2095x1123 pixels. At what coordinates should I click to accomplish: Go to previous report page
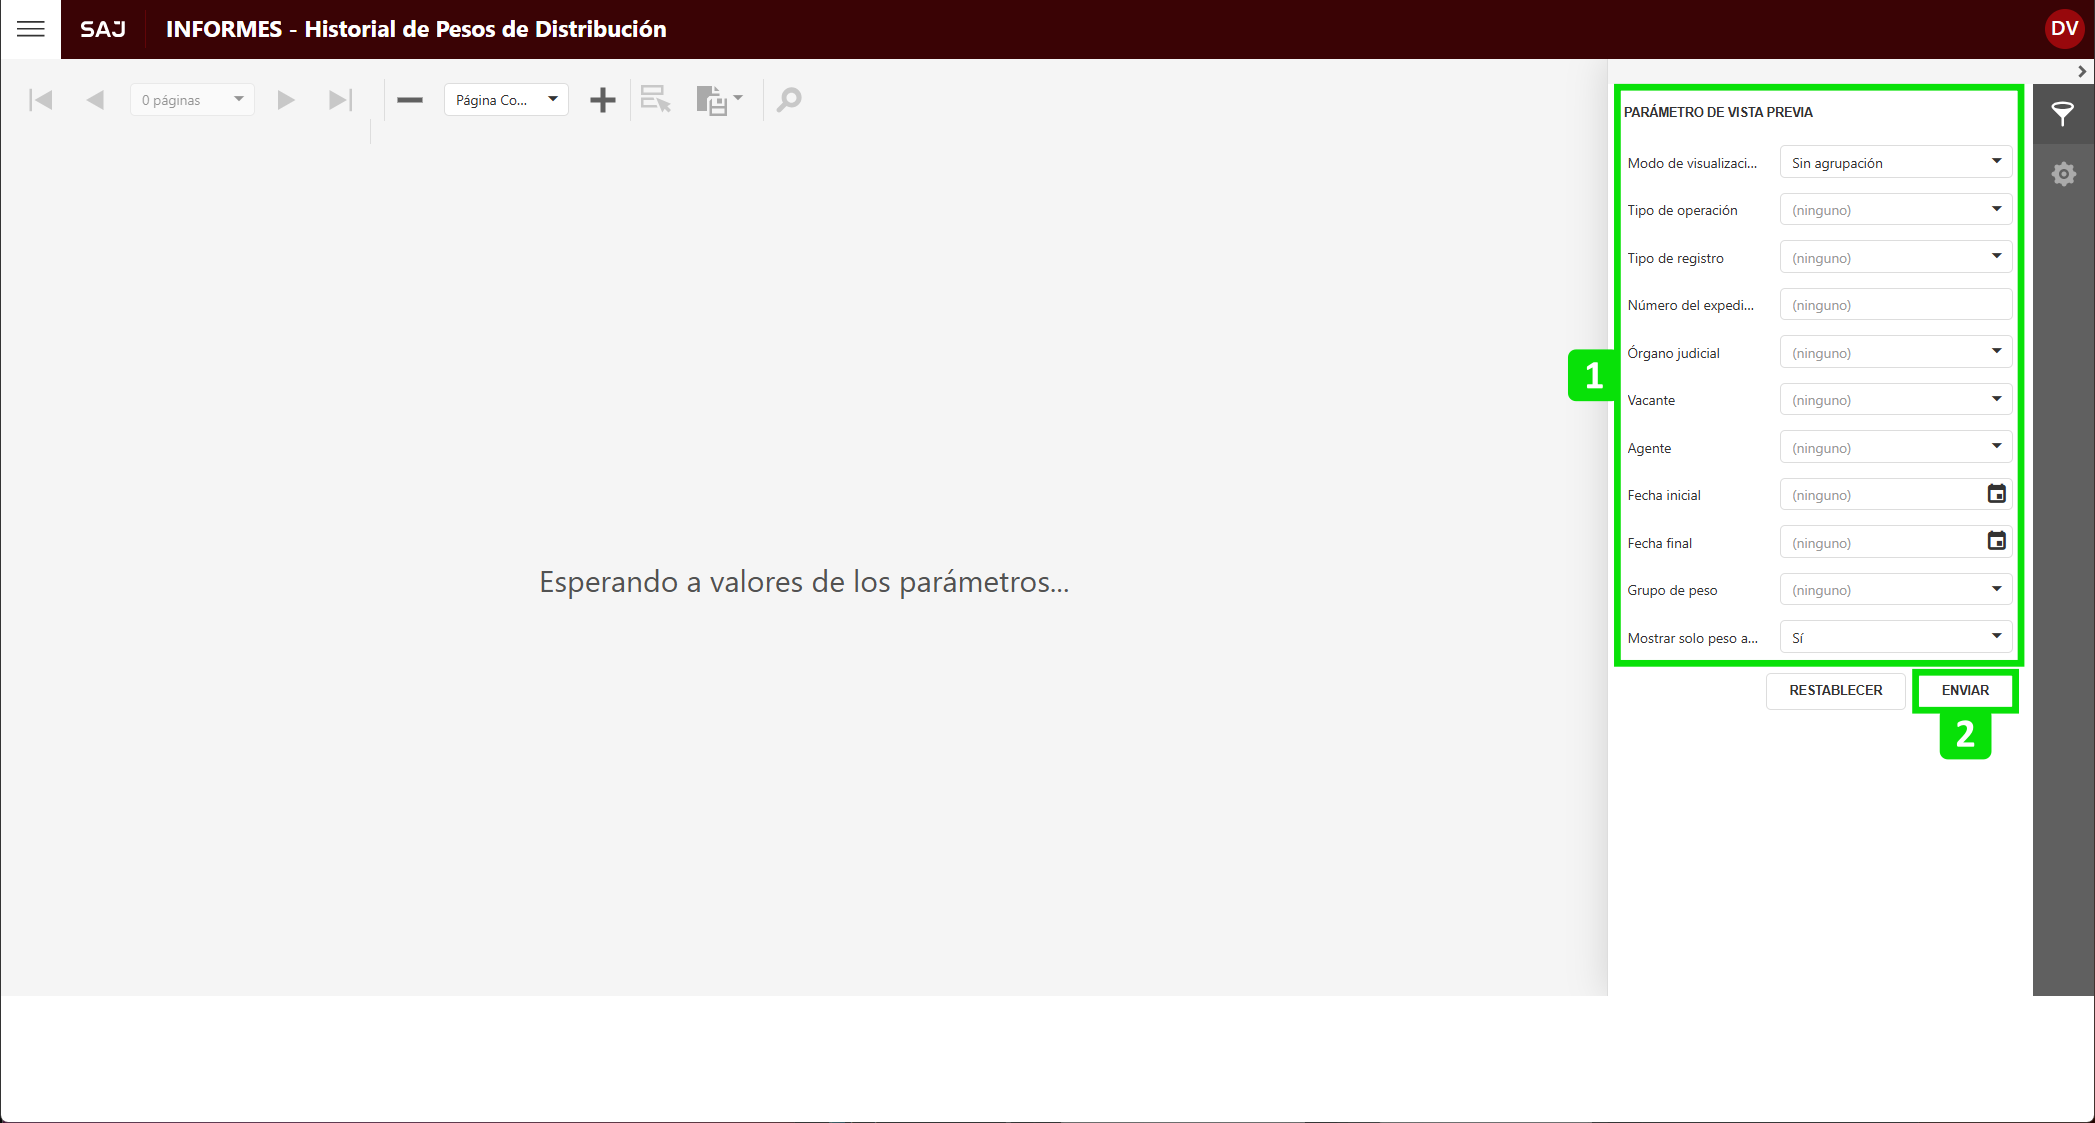tap(95, 100)
